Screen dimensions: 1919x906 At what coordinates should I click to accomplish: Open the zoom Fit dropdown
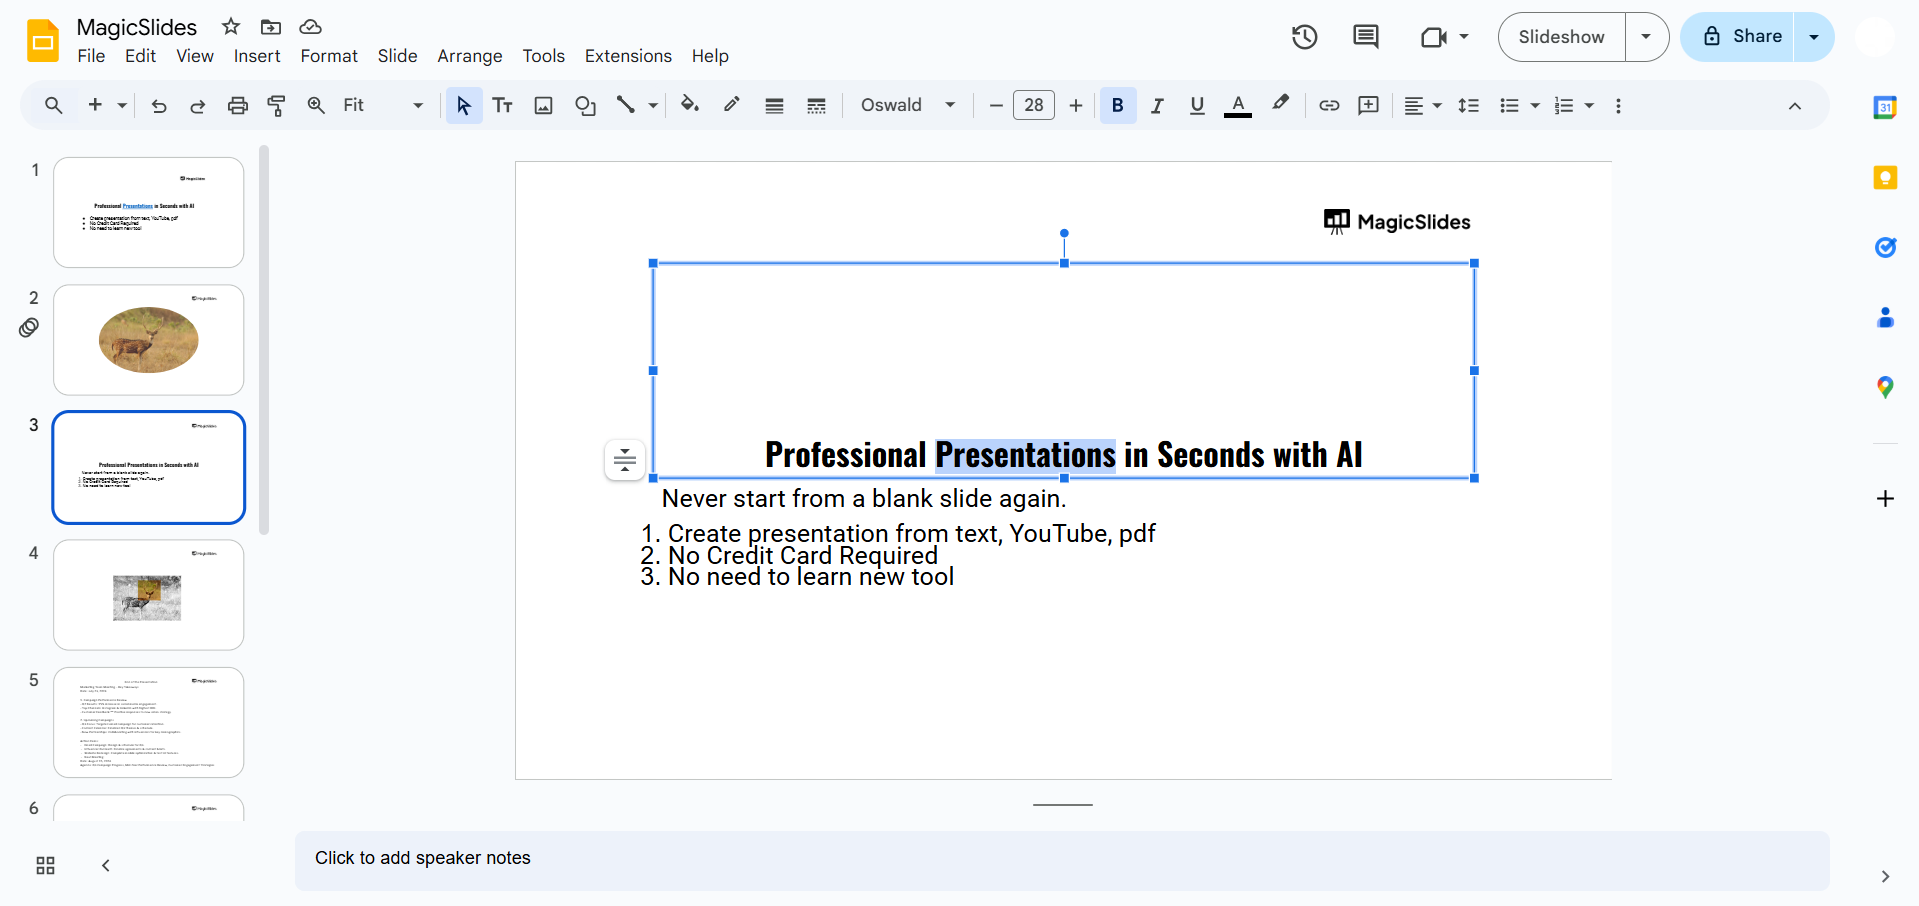[x=383, y=105]
